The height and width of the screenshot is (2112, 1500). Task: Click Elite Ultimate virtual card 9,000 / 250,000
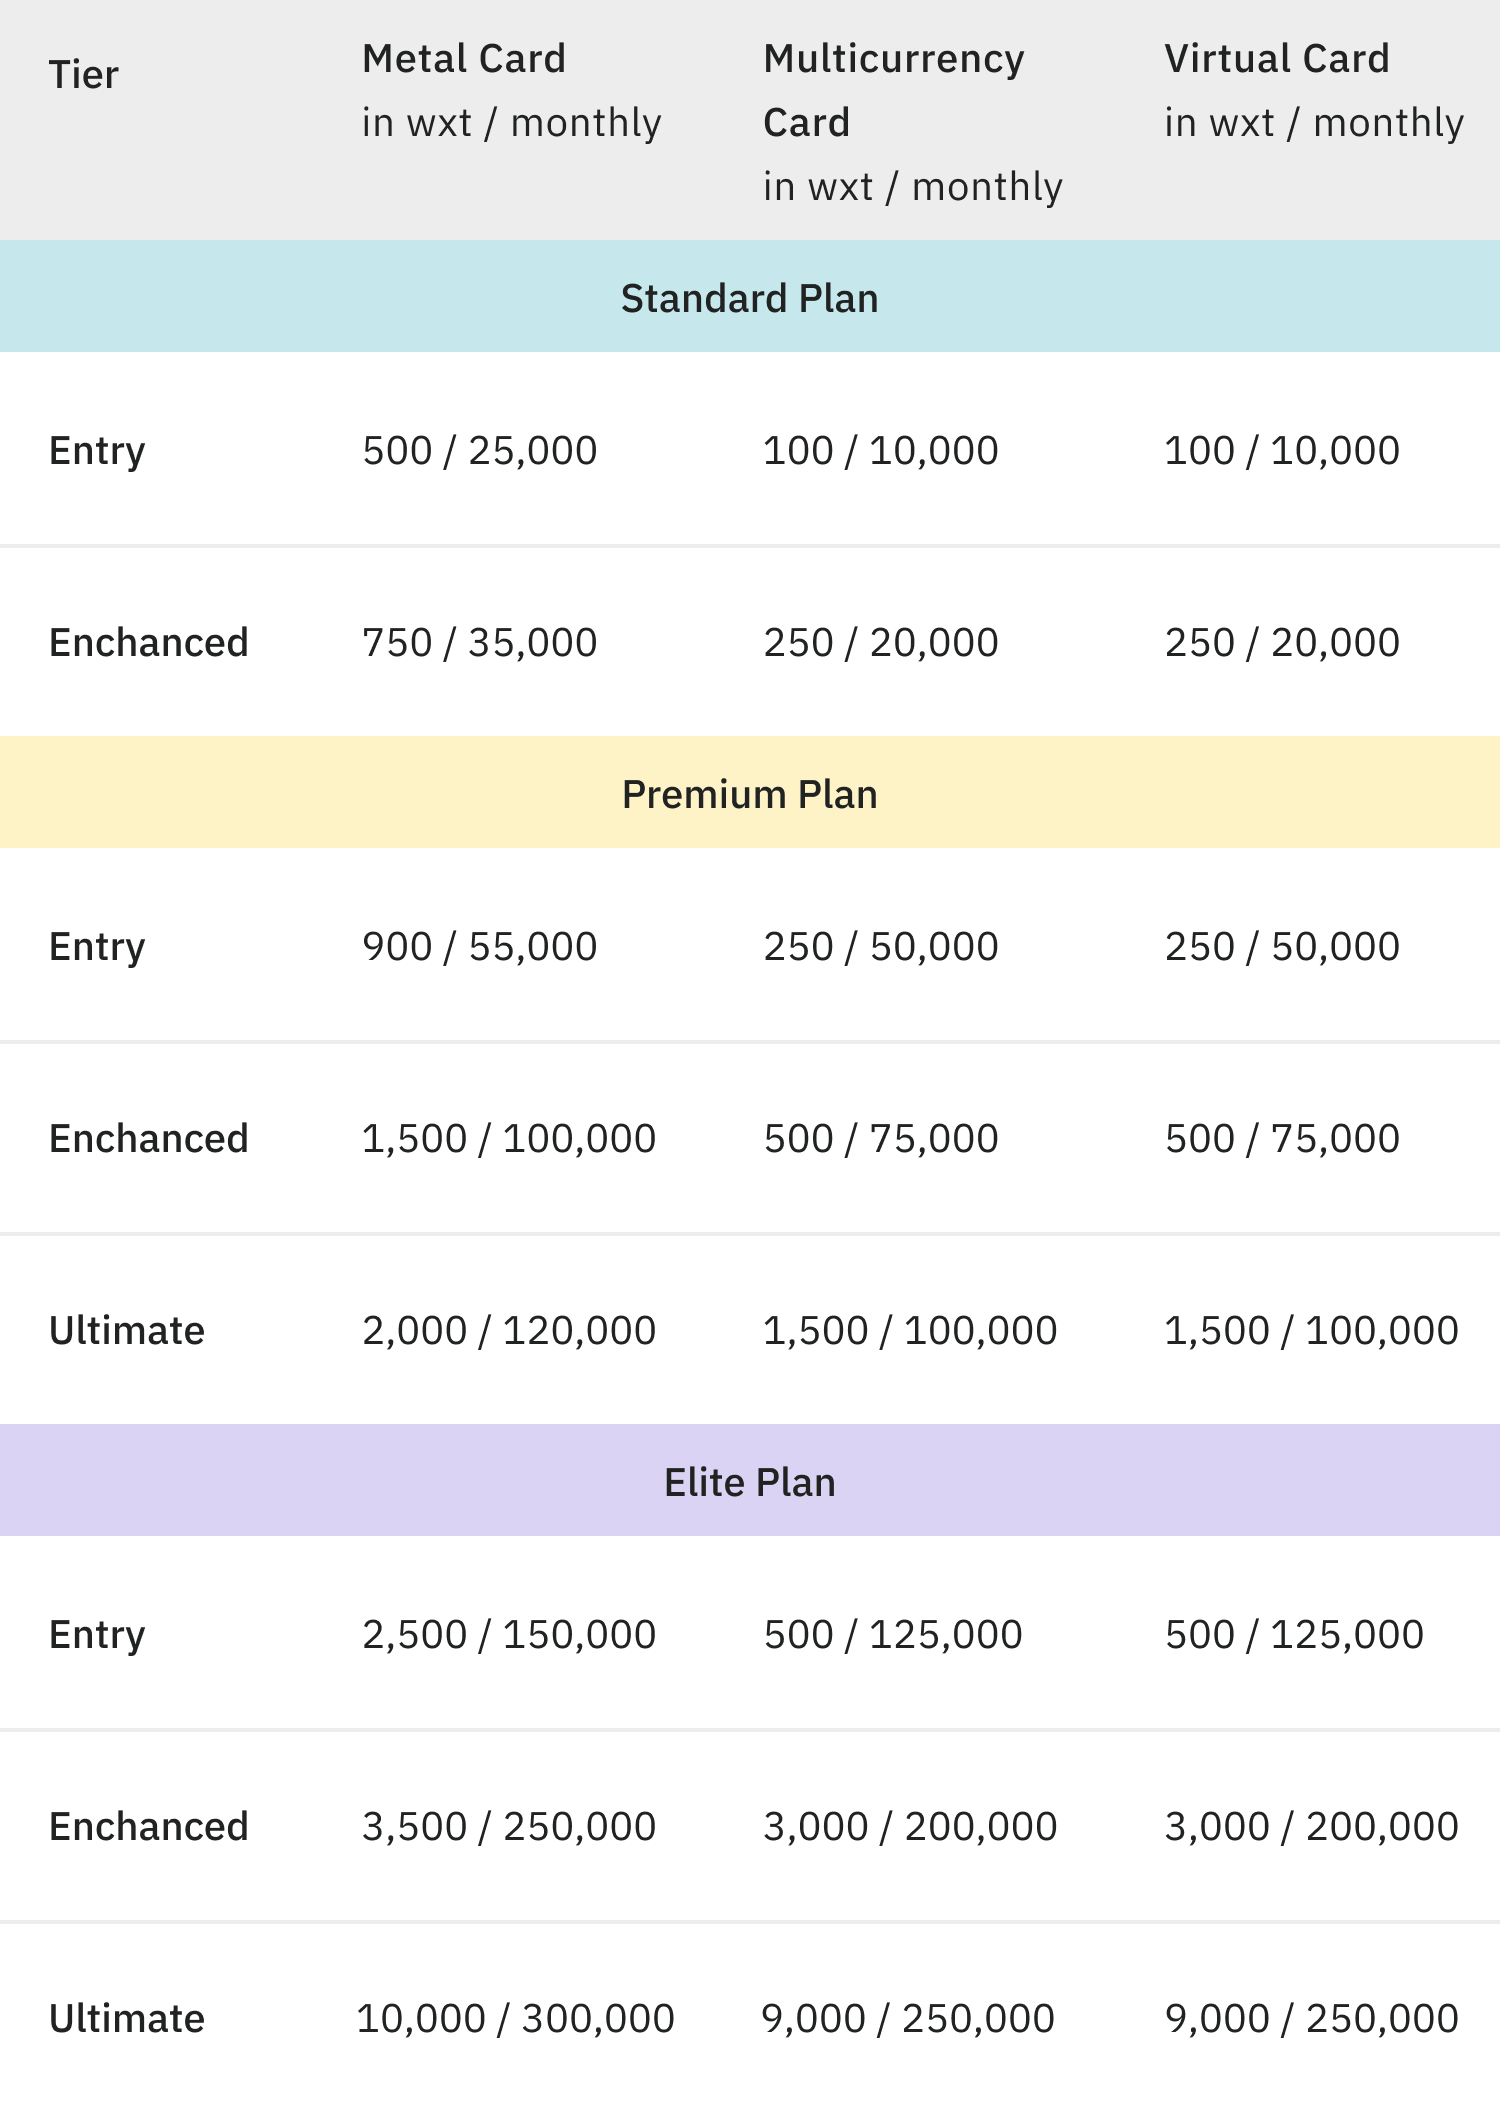point(1312,2019)
